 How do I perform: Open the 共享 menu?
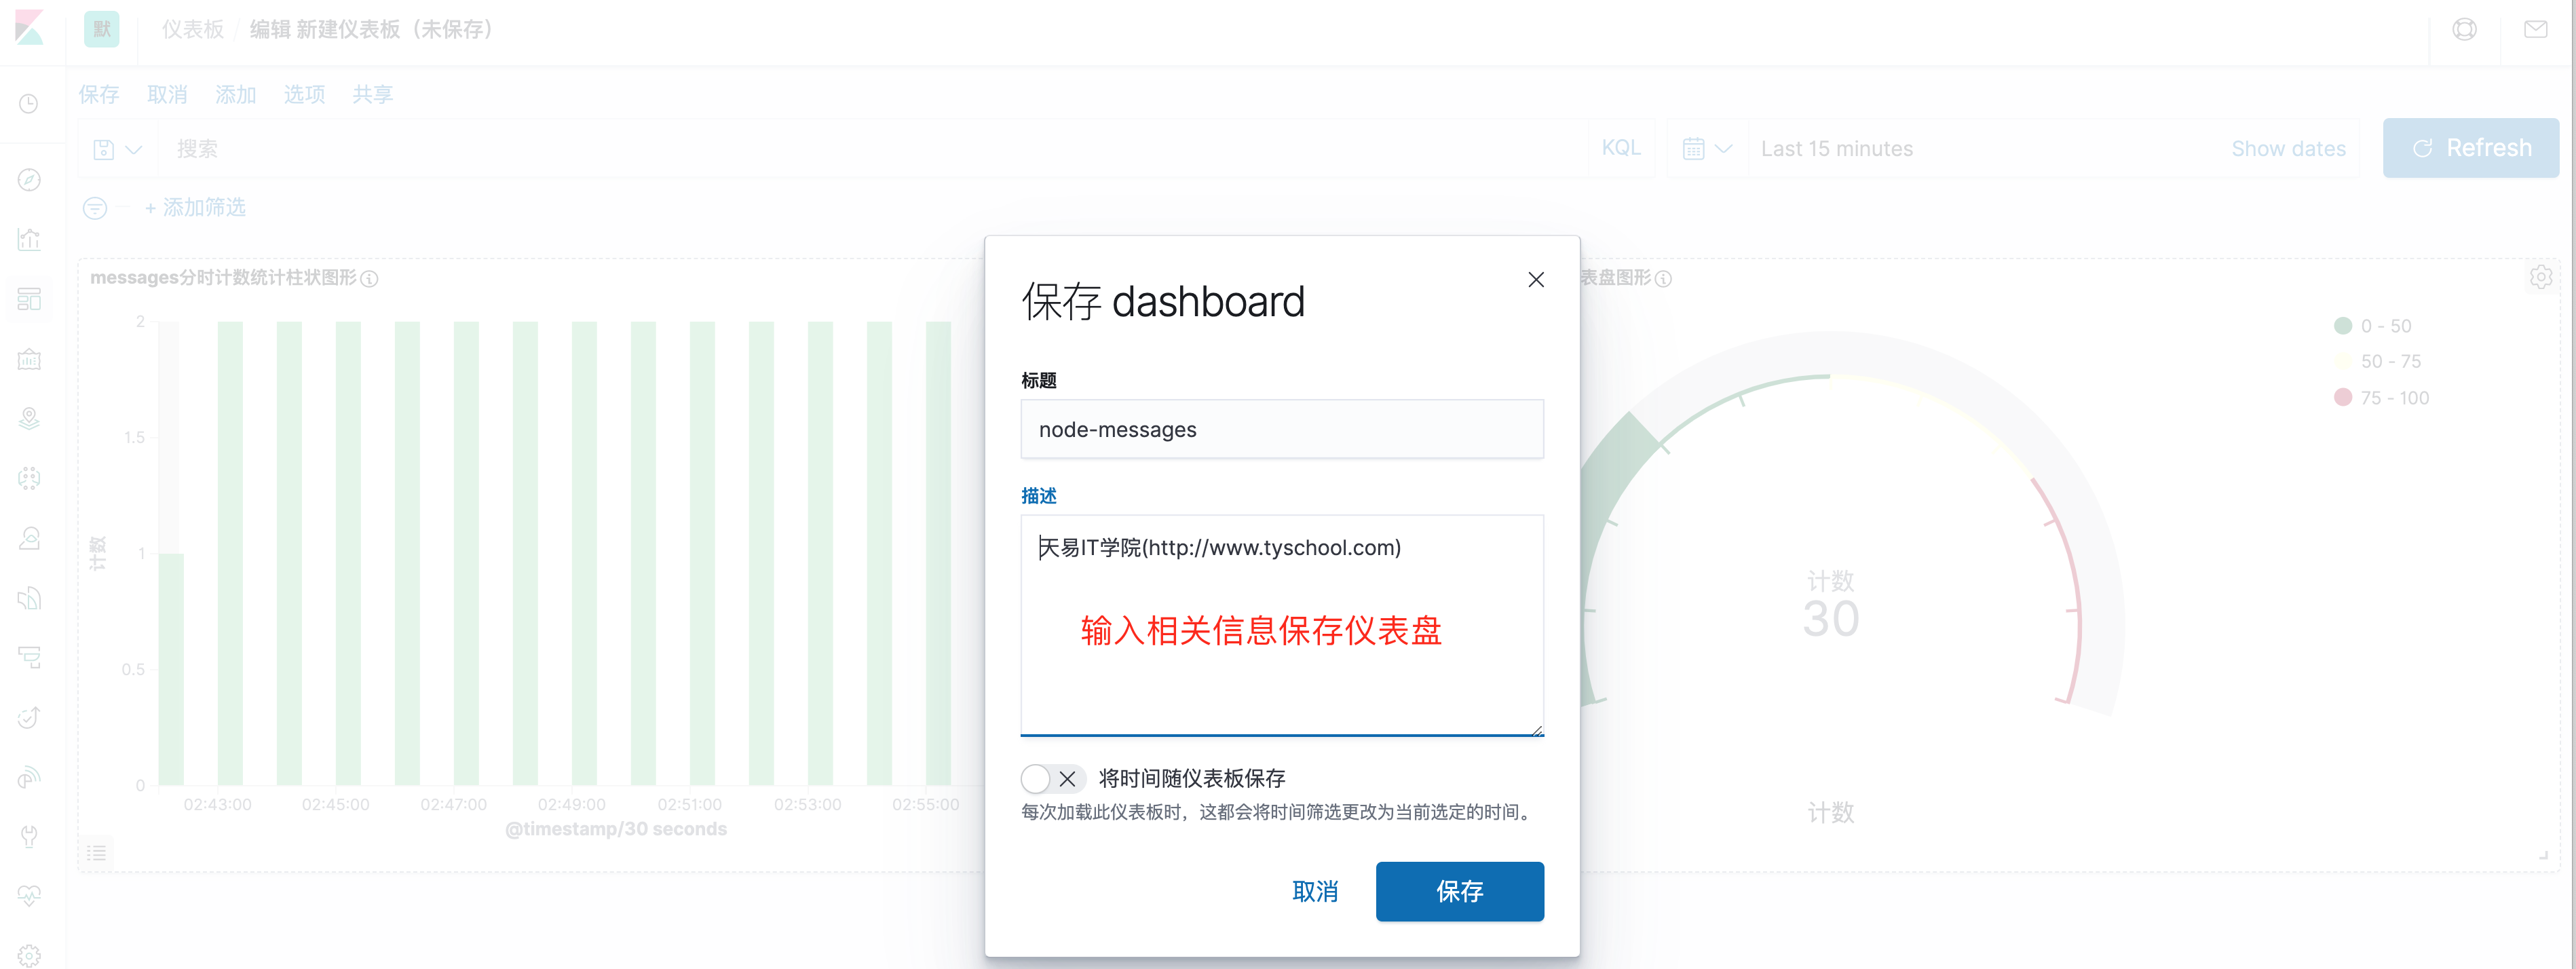(x=372, y=94)
